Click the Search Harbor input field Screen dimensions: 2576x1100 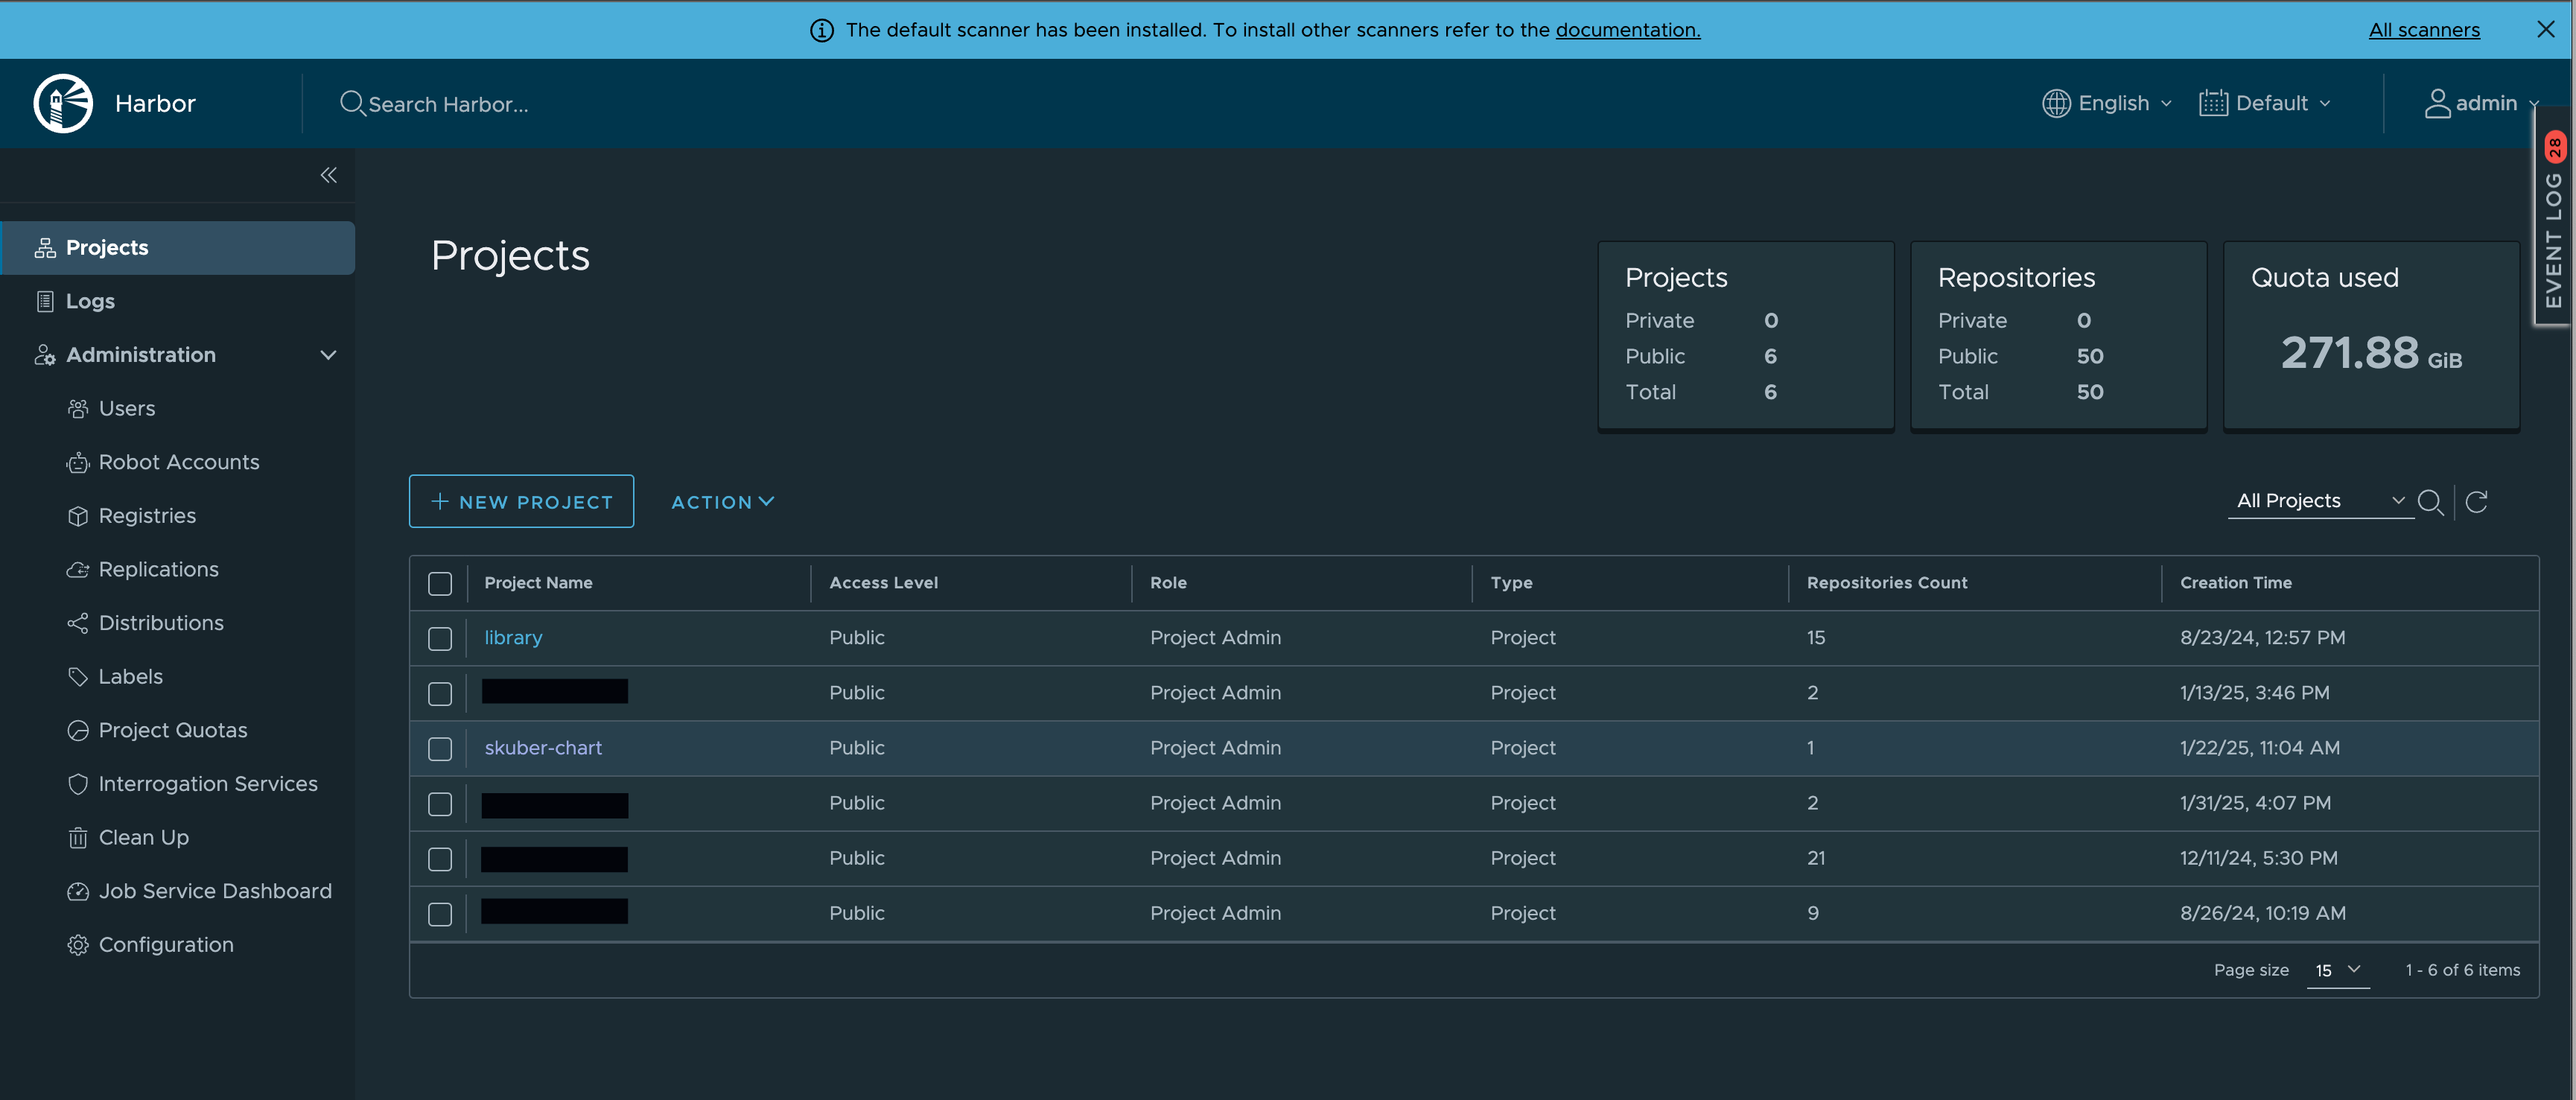pyautogui.click(x=448, y=104)
